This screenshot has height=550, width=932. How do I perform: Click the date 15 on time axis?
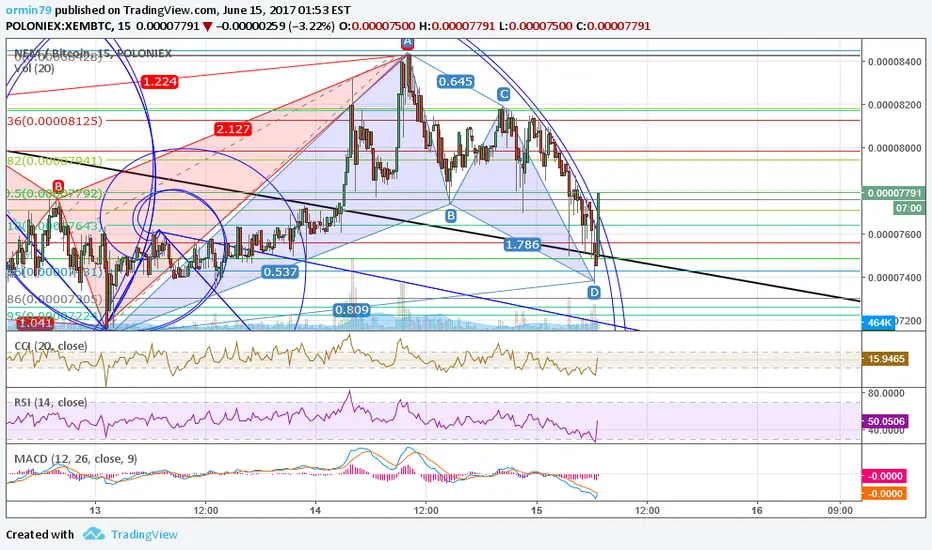[536, 510]
